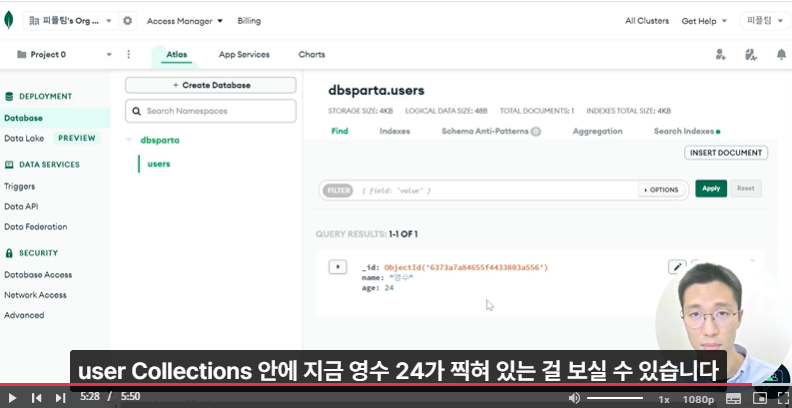
Task: Open Billing page
Action: click(x=249, y=21)
